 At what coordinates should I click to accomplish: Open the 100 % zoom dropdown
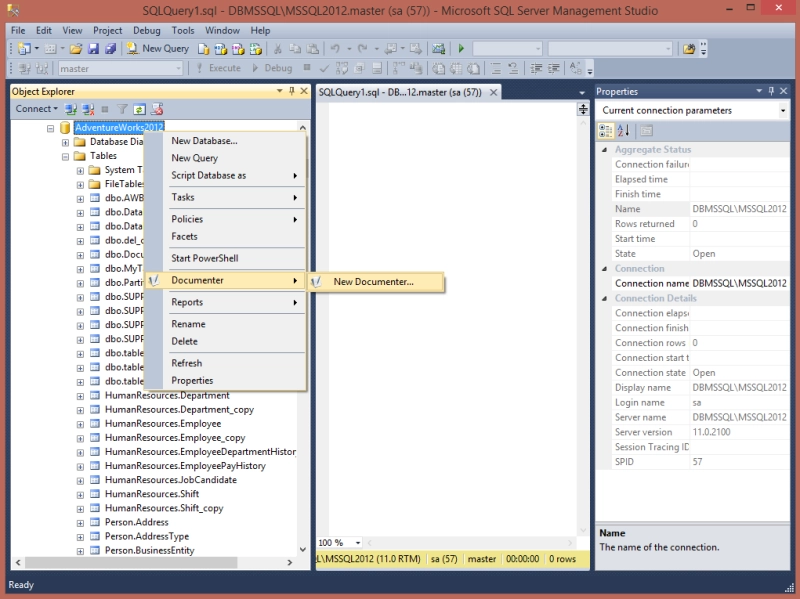(358, 543)
